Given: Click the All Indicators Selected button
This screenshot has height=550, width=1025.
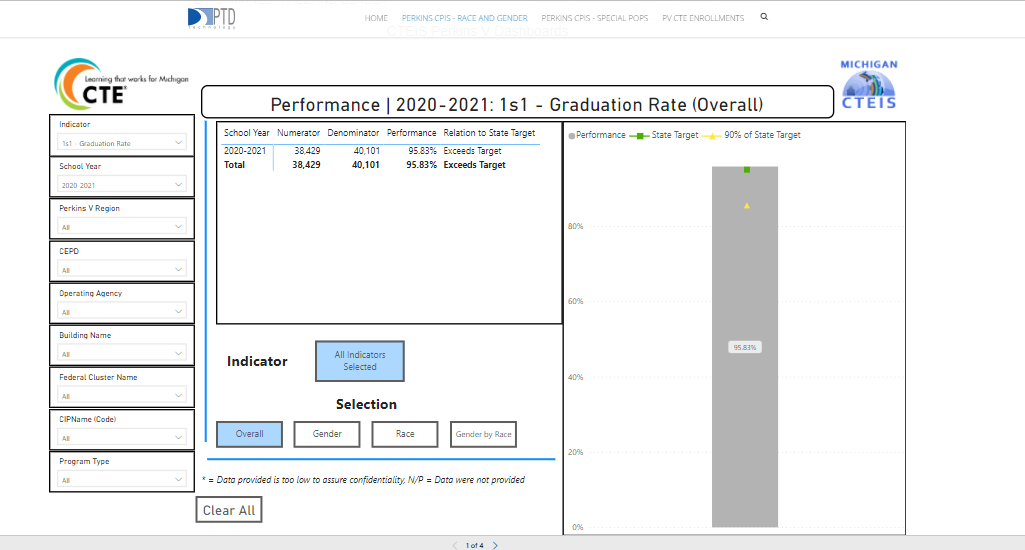Looking at the screenshot, I should 360,361.
